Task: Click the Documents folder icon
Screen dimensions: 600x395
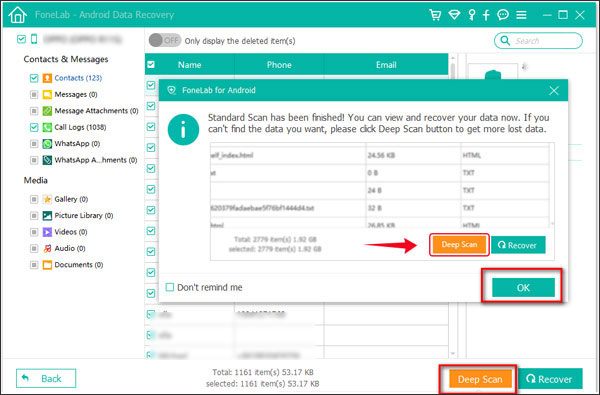Action: [x=47, y=265]
